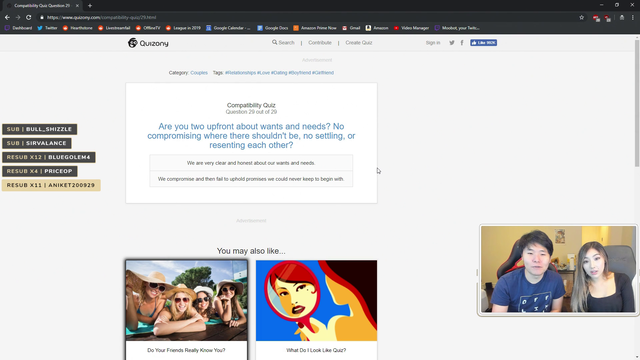Open the Couples category link
Screen dimensions: 640x360
click(x=199, y=73)
